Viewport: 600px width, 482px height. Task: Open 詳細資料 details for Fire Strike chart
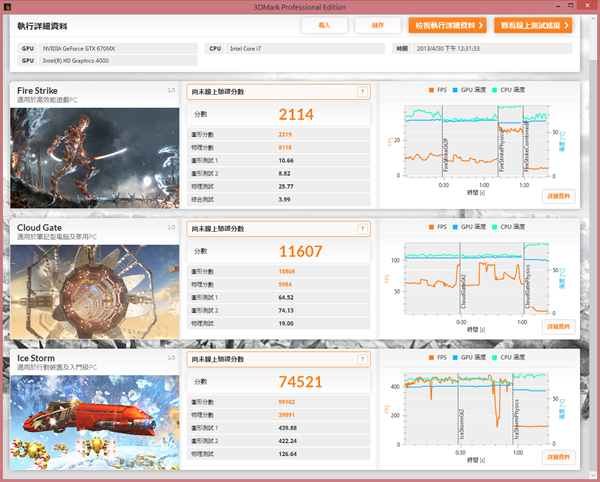click(558, 196)
